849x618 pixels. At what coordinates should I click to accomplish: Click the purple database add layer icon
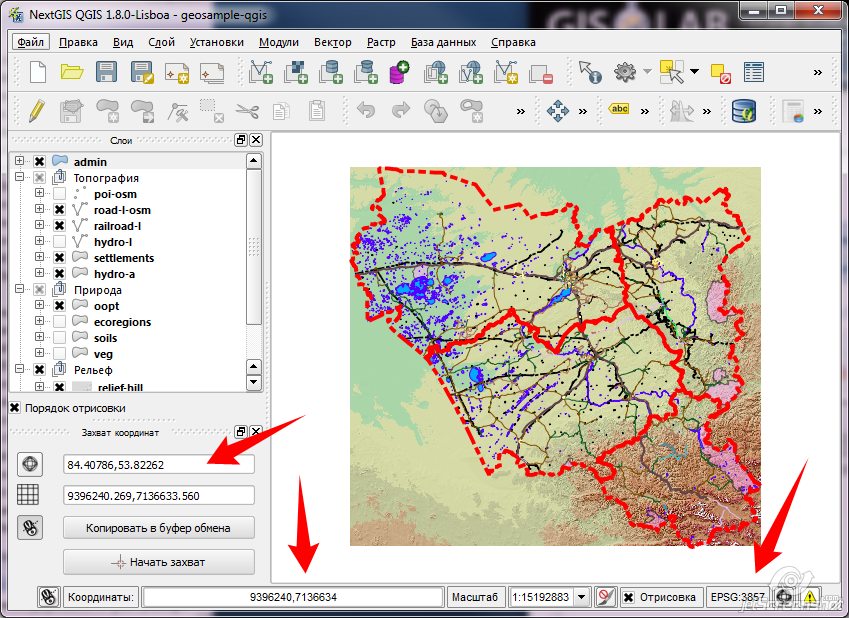click(x=399, y=72)
